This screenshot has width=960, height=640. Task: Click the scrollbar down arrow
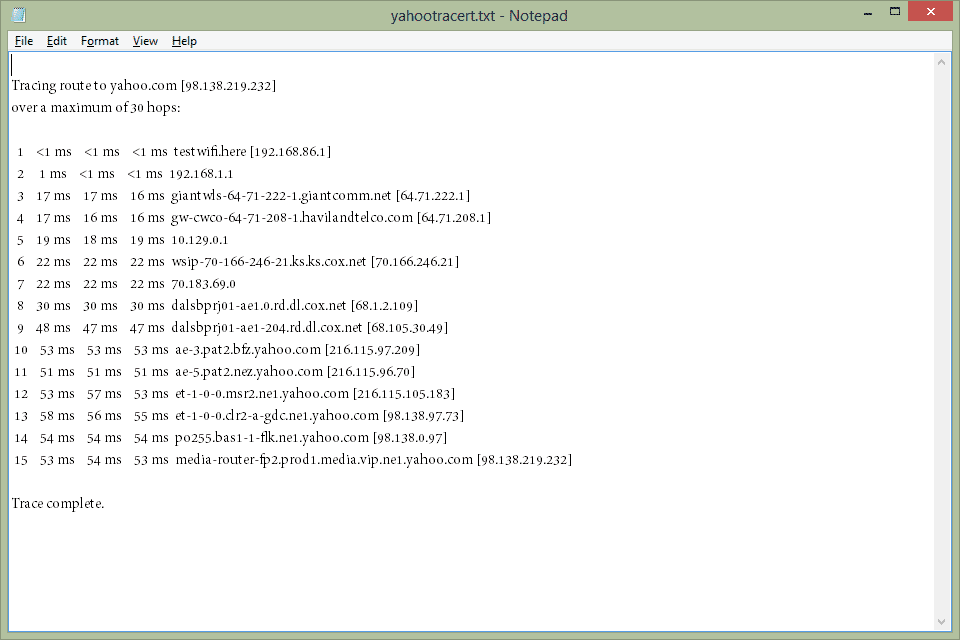(x=941, y=621)
